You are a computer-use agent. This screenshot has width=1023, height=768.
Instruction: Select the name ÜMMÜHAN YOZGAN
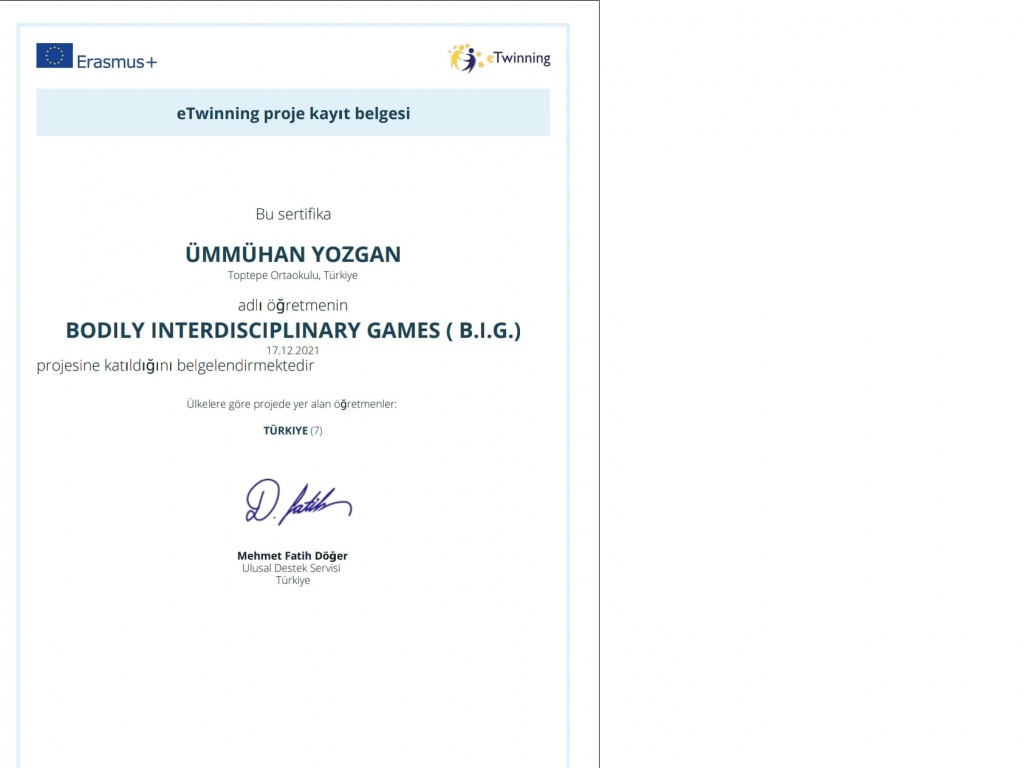tap(293, 254)
